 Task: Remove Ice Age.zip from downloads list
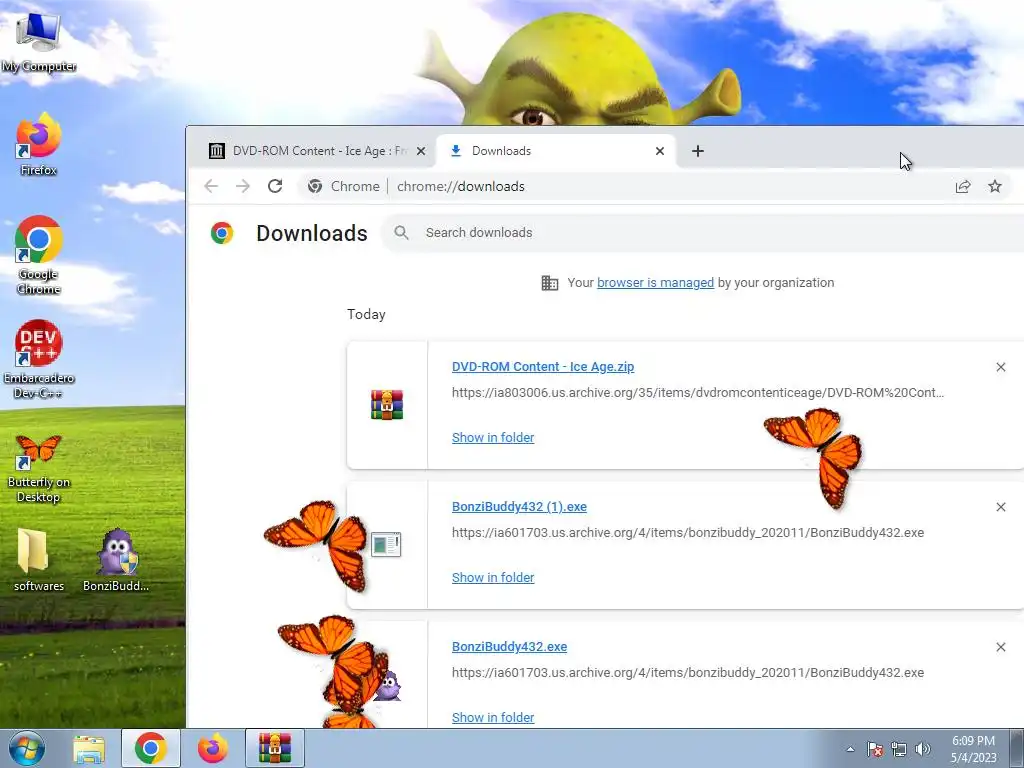tap(1000, 367)
